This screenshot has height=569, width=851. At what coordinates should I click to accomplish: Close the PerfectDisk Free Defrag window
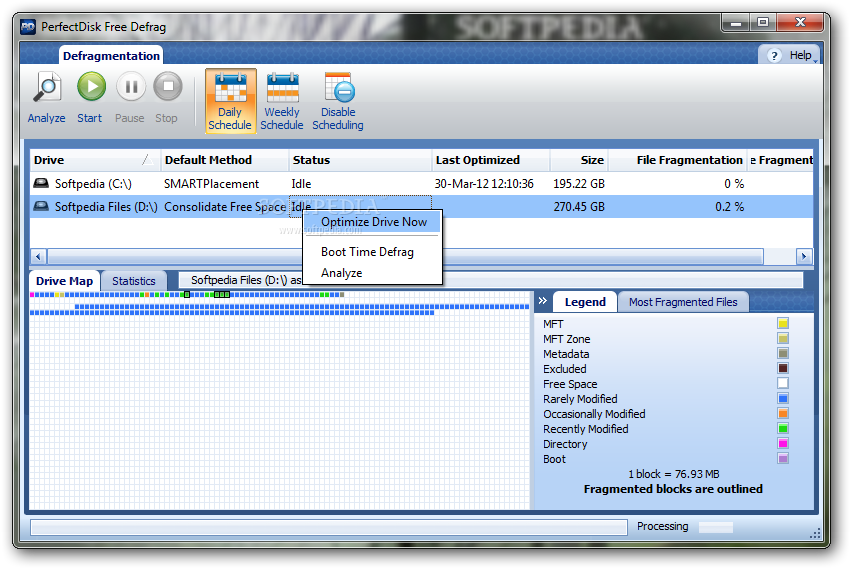(800, 22)
